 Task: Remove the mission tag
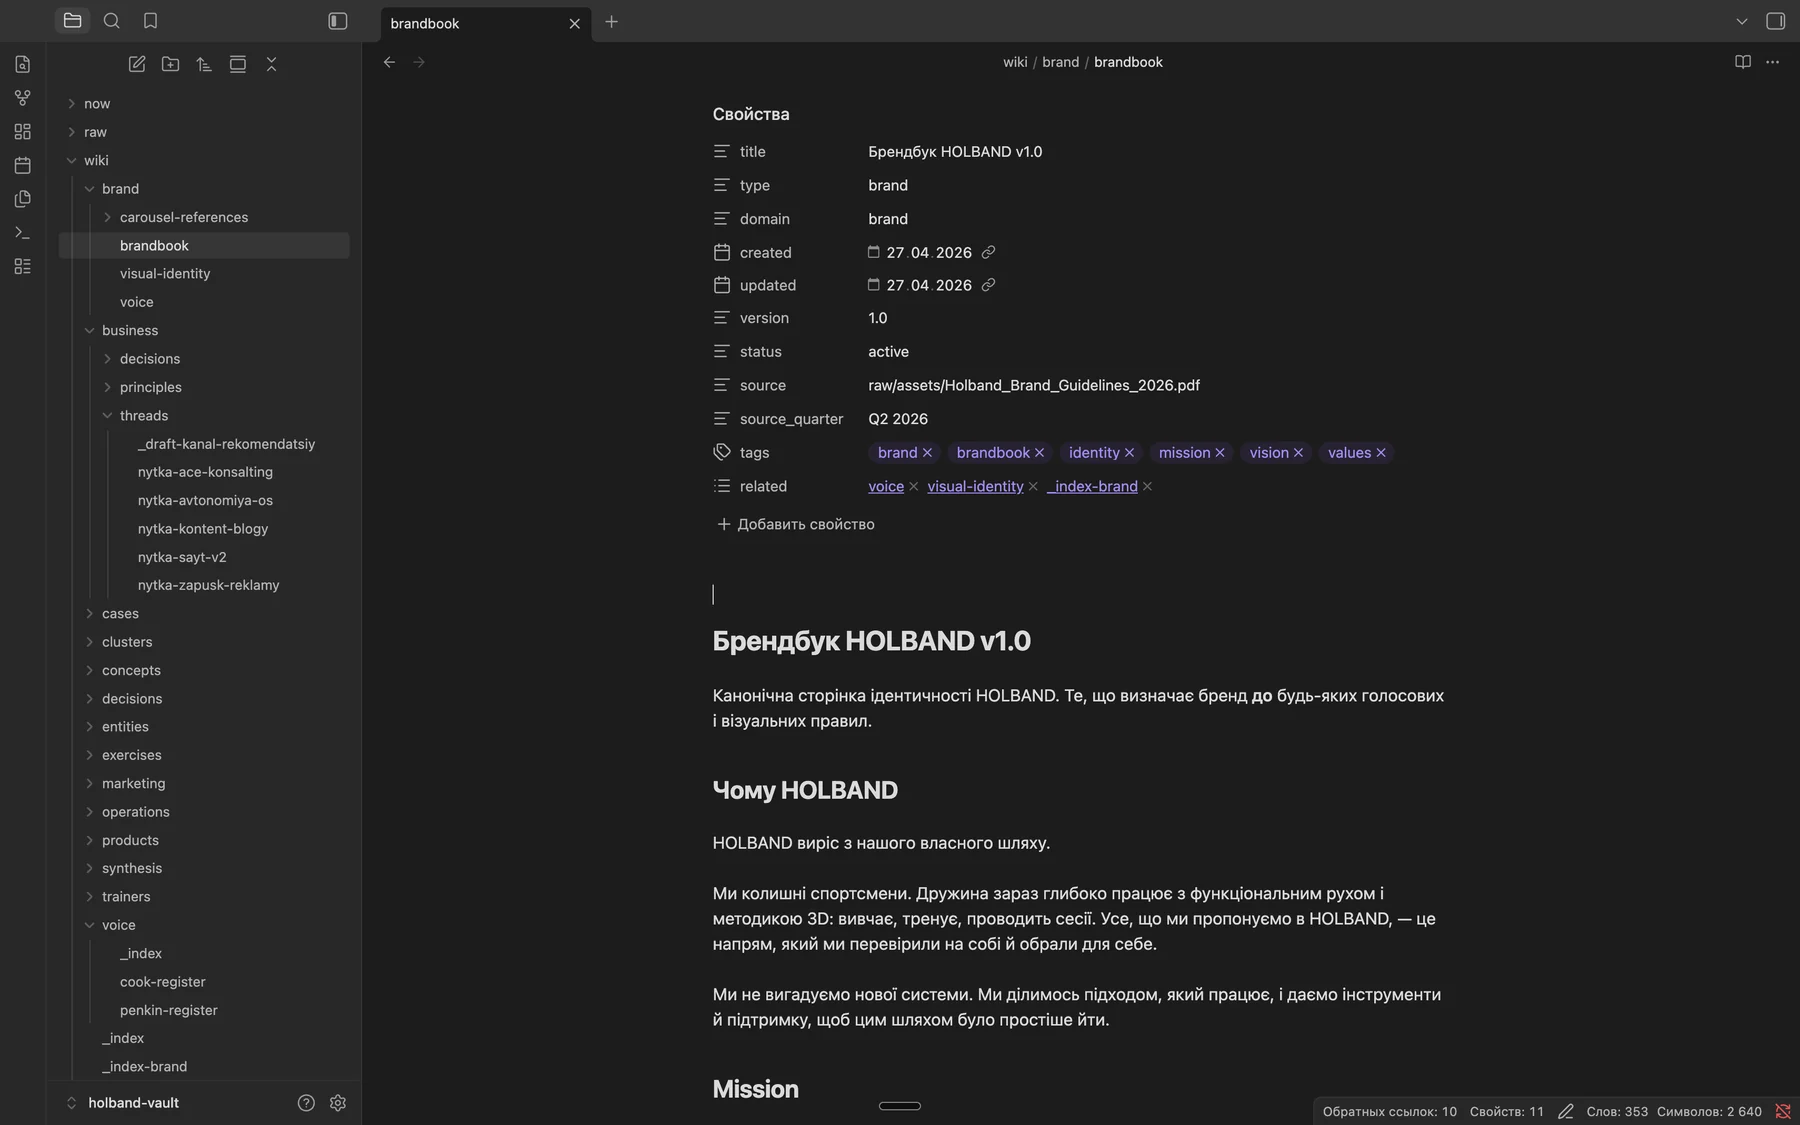click(1220, 453)
